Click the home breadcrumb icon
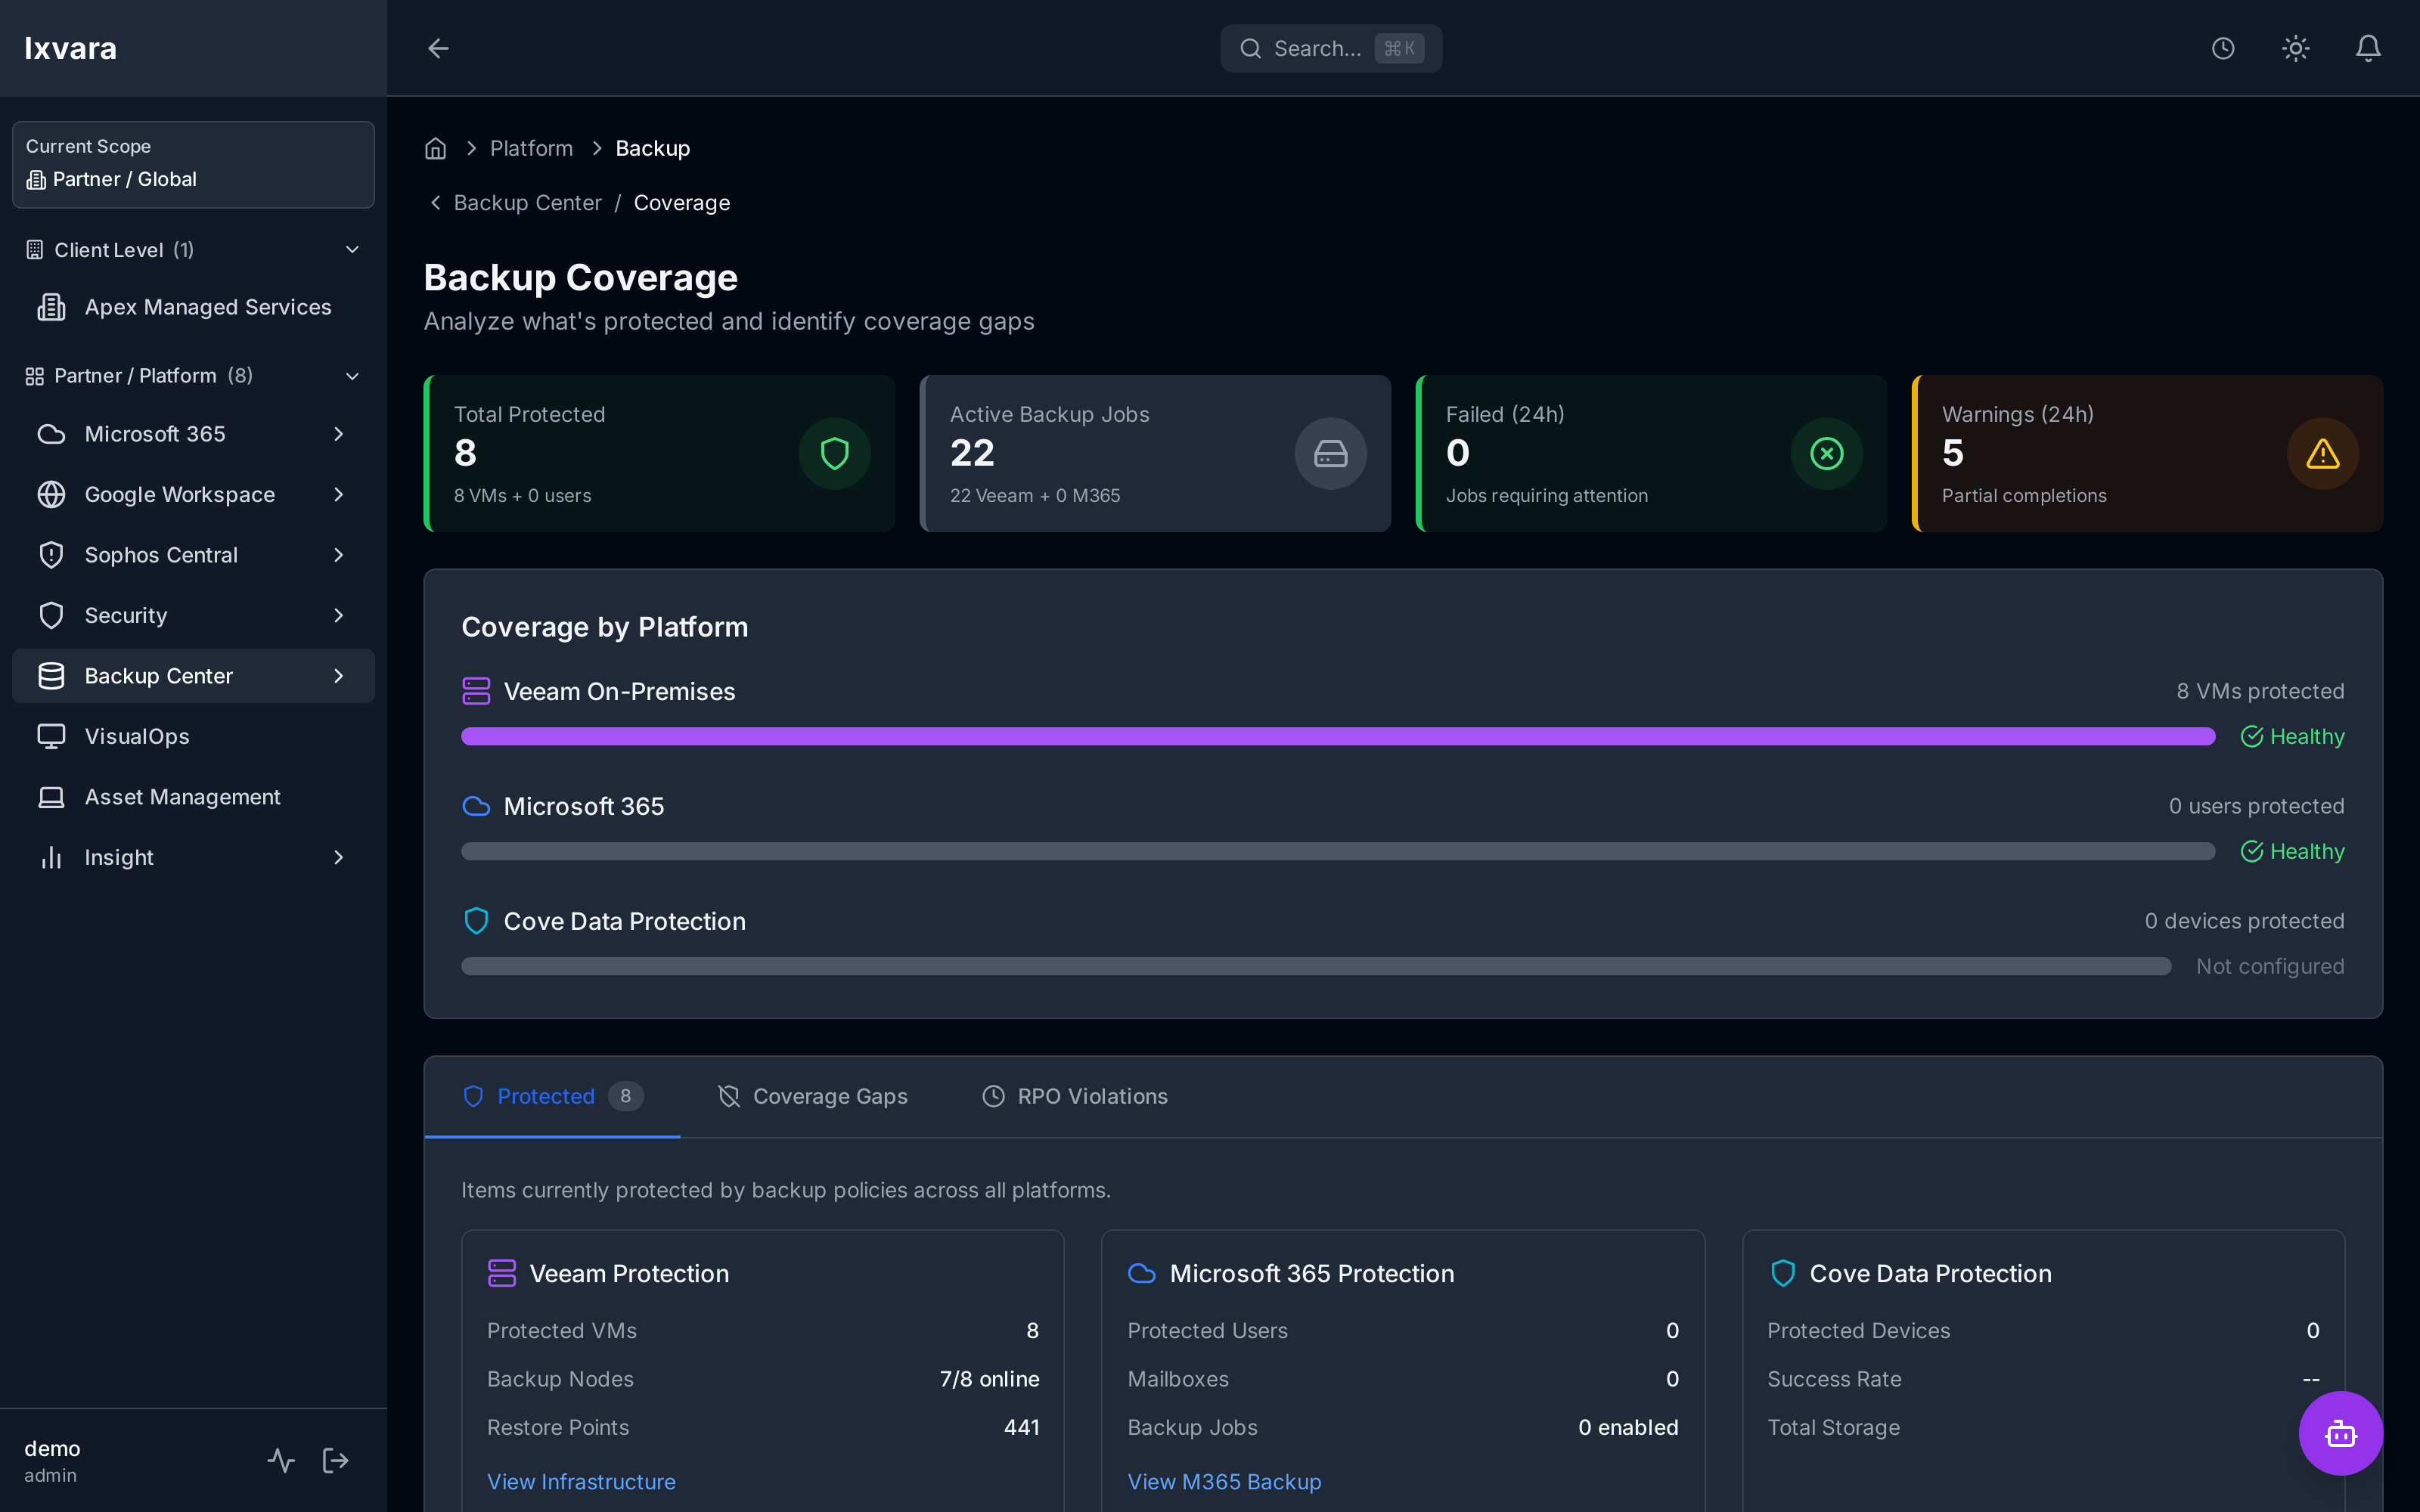 pyautogui.click(x=435, y=148)
